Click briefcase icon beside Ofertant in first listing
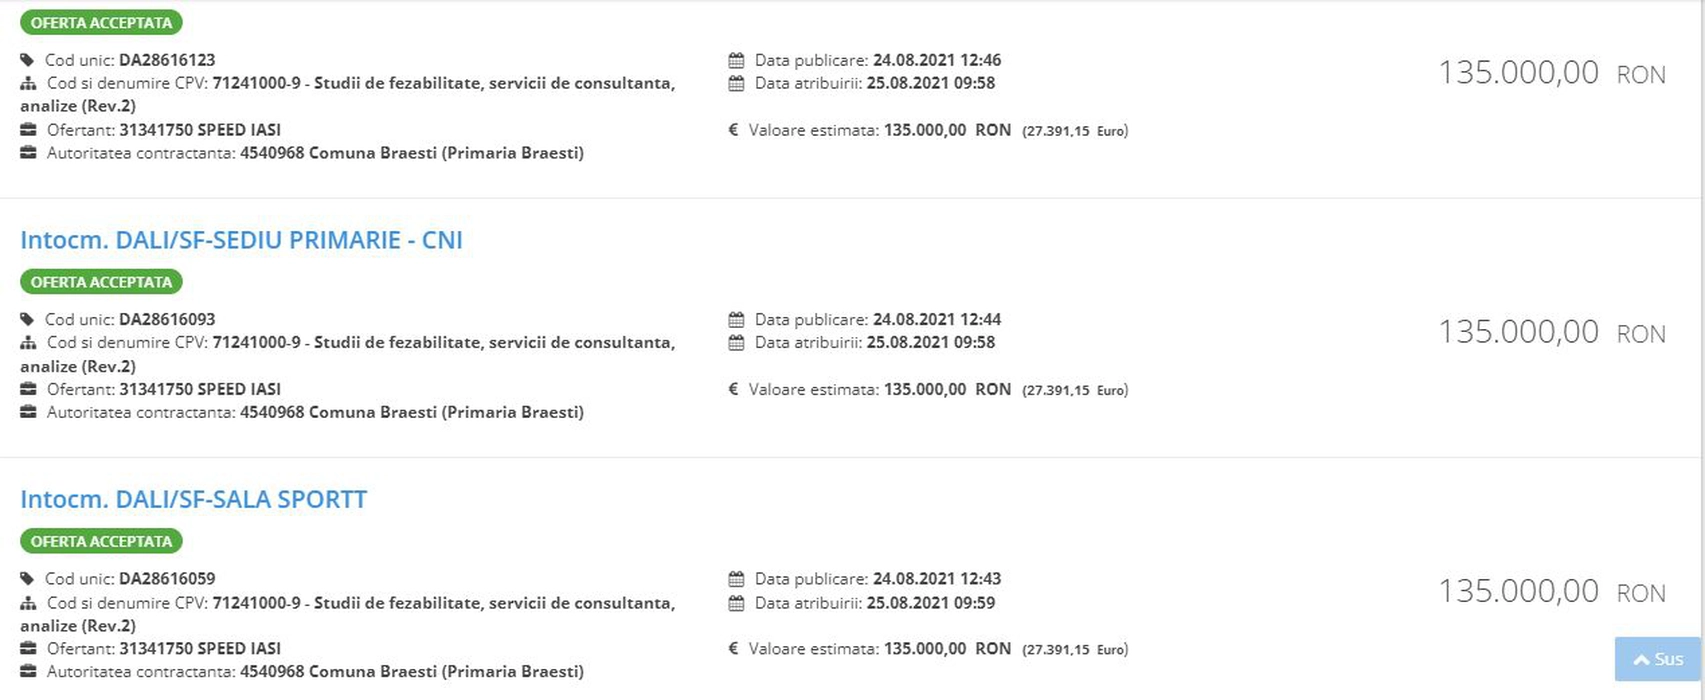Viewport: 1705px width, 700px height. pyautogui.click(x=28, y=130)
